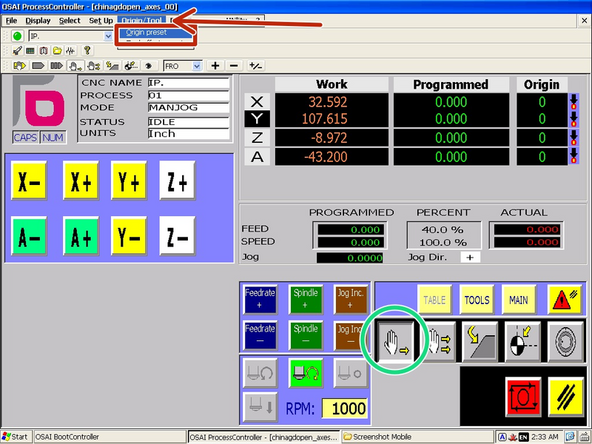Click the RPM value field
The width and height of the screenshot is (592, 444).
pyautogui.click(x=345, y=408)
